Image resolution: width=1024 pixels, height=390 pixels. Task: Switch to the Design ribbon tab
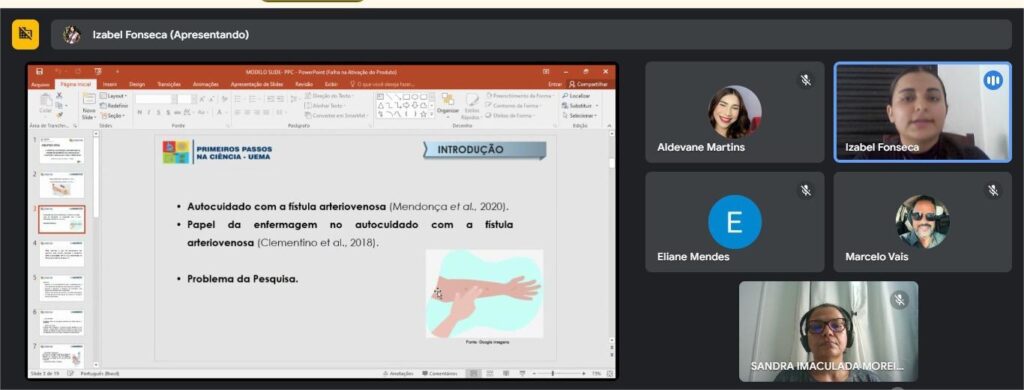click(136, 84)
